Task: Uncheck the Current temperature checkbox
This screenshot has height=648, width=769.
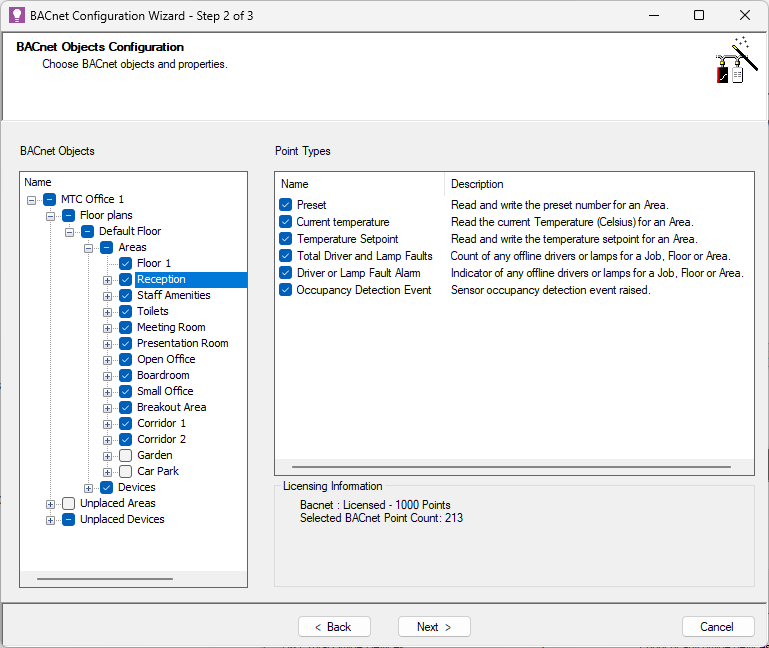Action: (x=285, y=222)
